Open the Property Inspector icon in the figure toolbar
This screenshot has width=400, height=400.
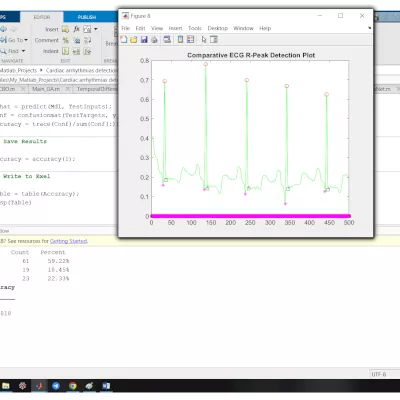(x=214, y=40)
